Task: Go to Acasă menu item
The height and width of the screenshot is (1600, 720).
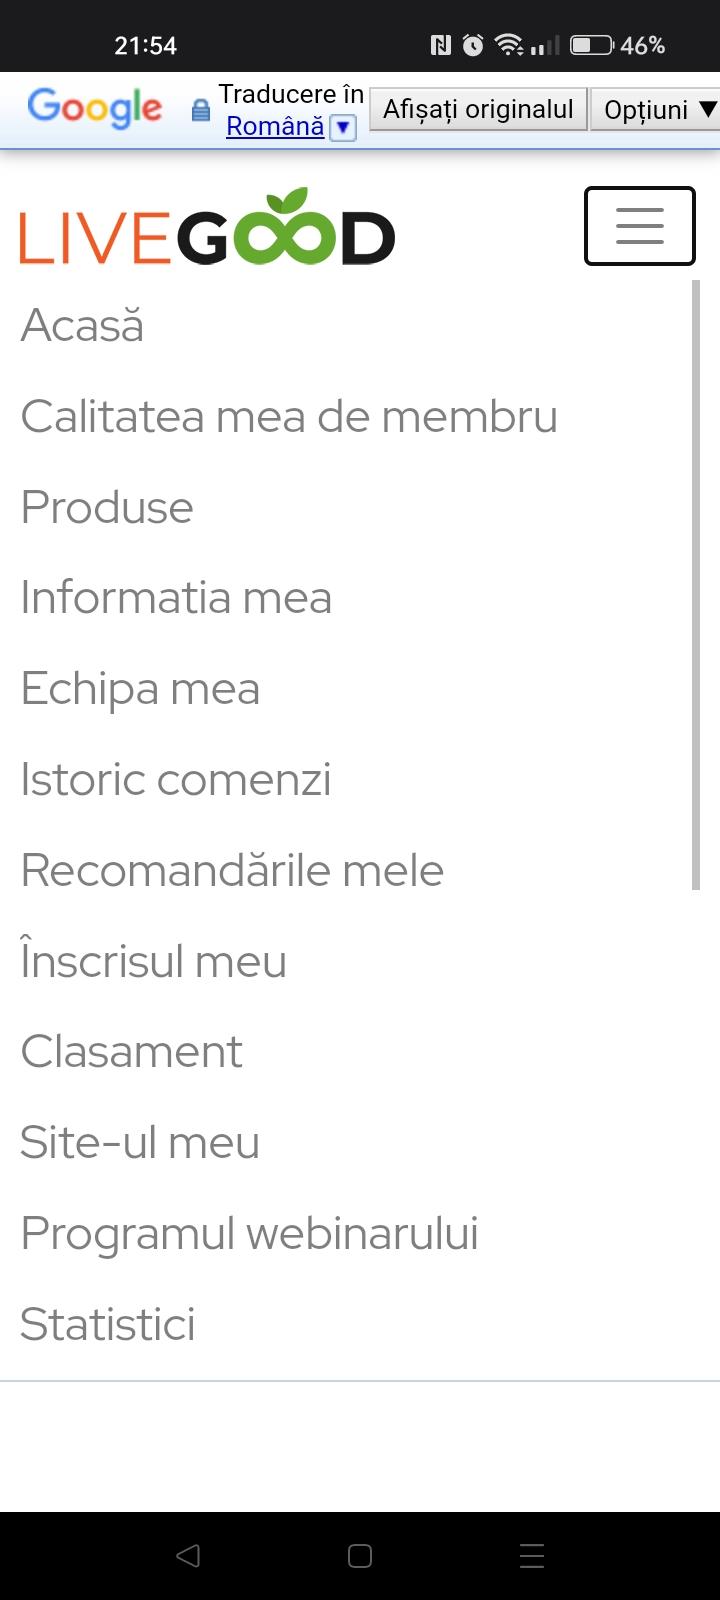Action: point(82,325)
